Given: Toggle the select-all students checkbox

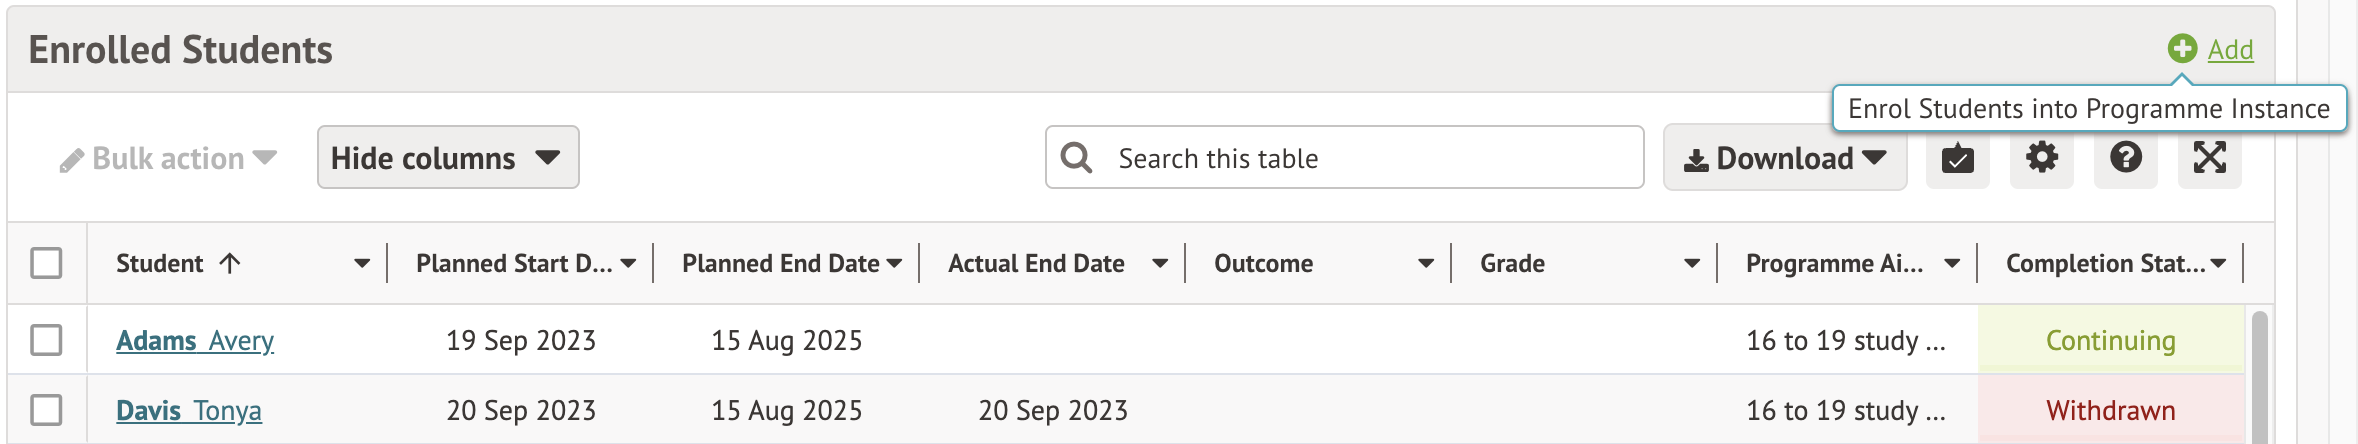Looking at the screenshot, I should [x=46, y=263].
